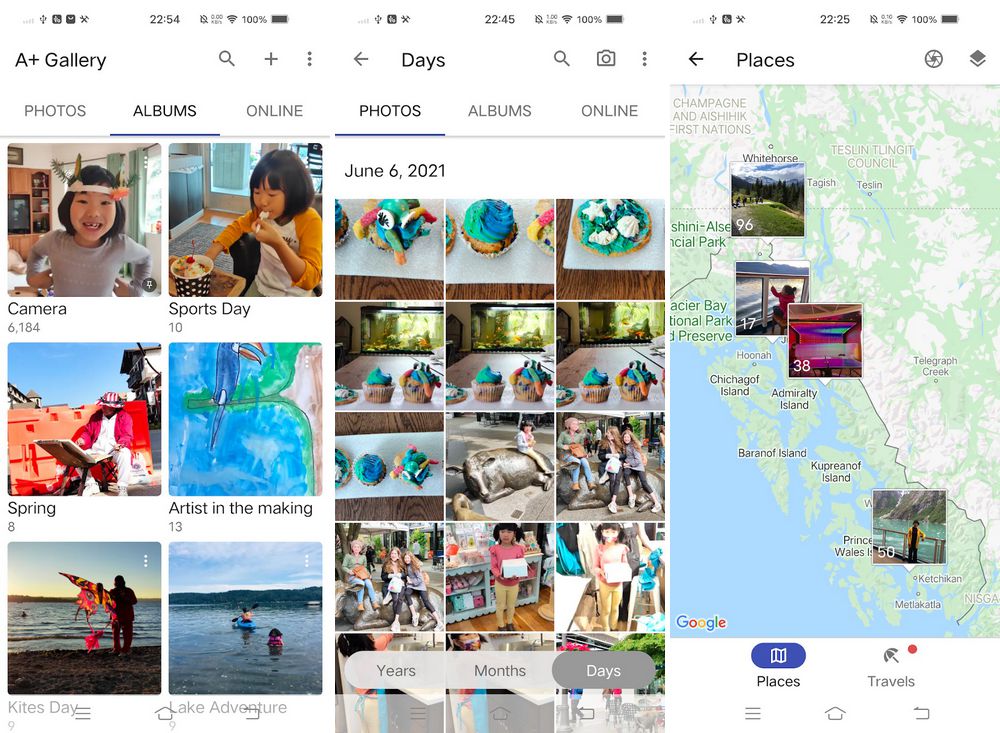Open the Travels section
1000x733 pixels.
pyautogui.click(x=890, y=666)
